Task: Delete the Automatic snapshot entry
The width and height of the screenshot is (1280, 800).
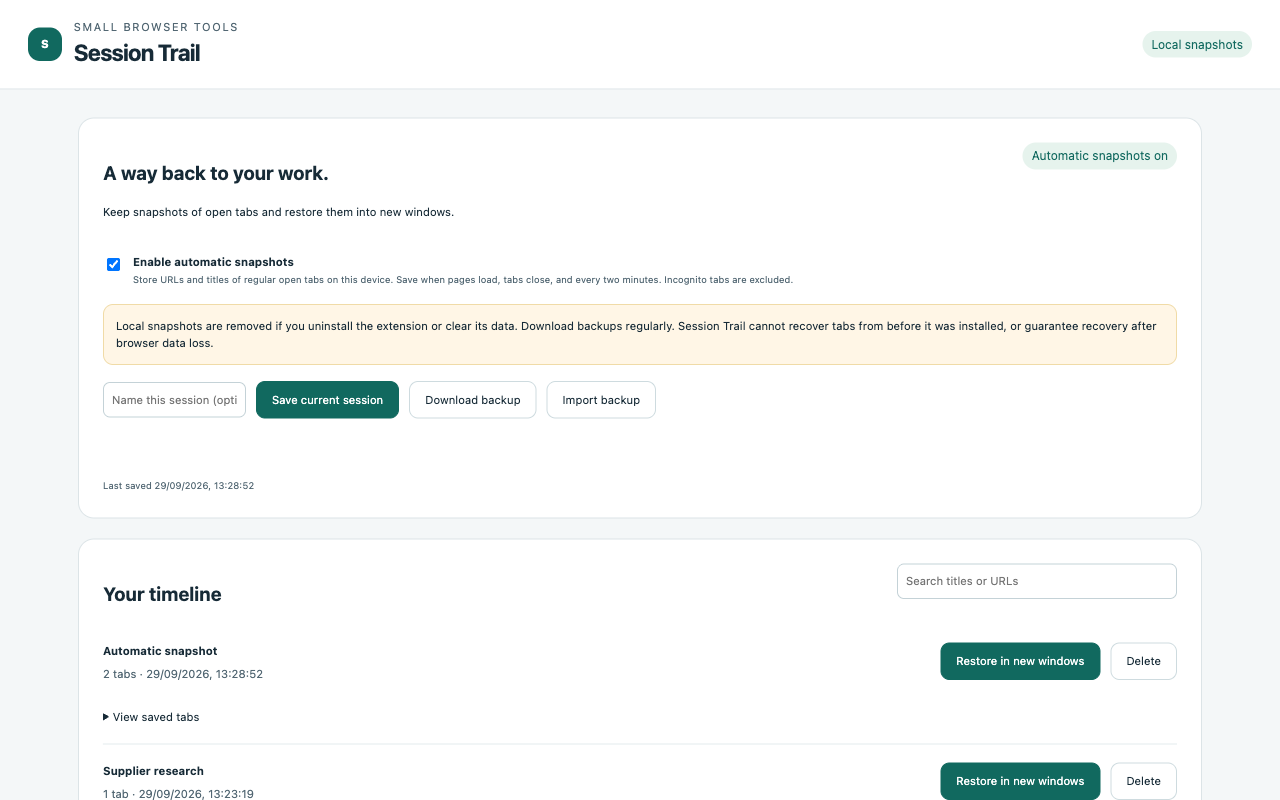Action: coord(1143,661)
